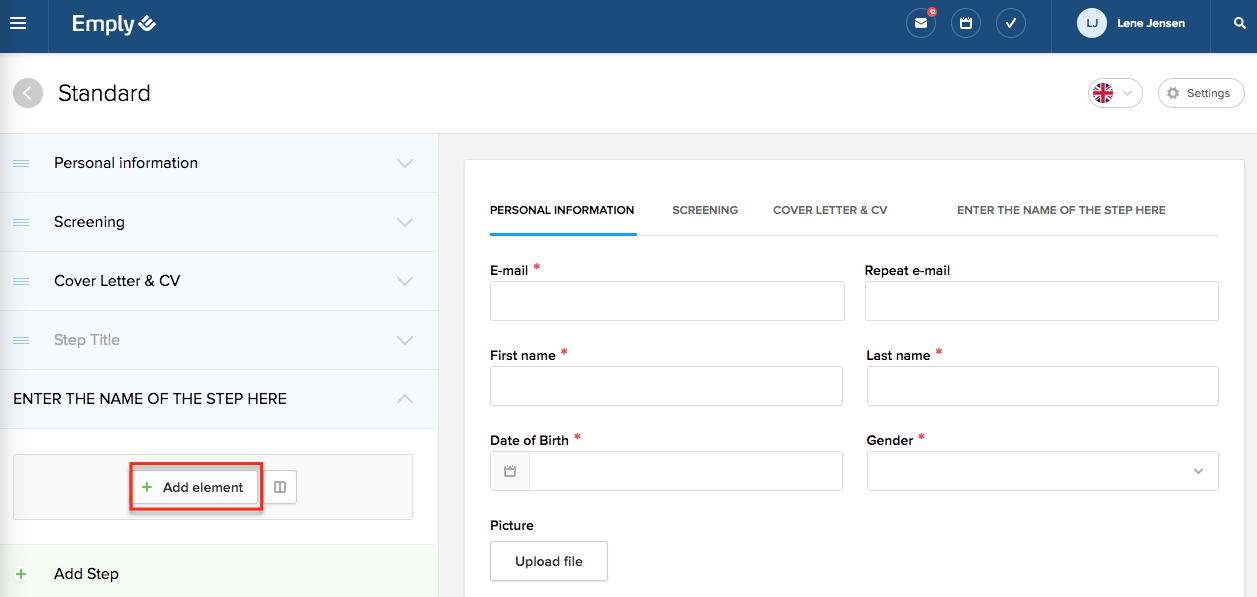This screenshot has width=1257, height=597.
Task: Expand the Screening step
Action: [405, 222]
